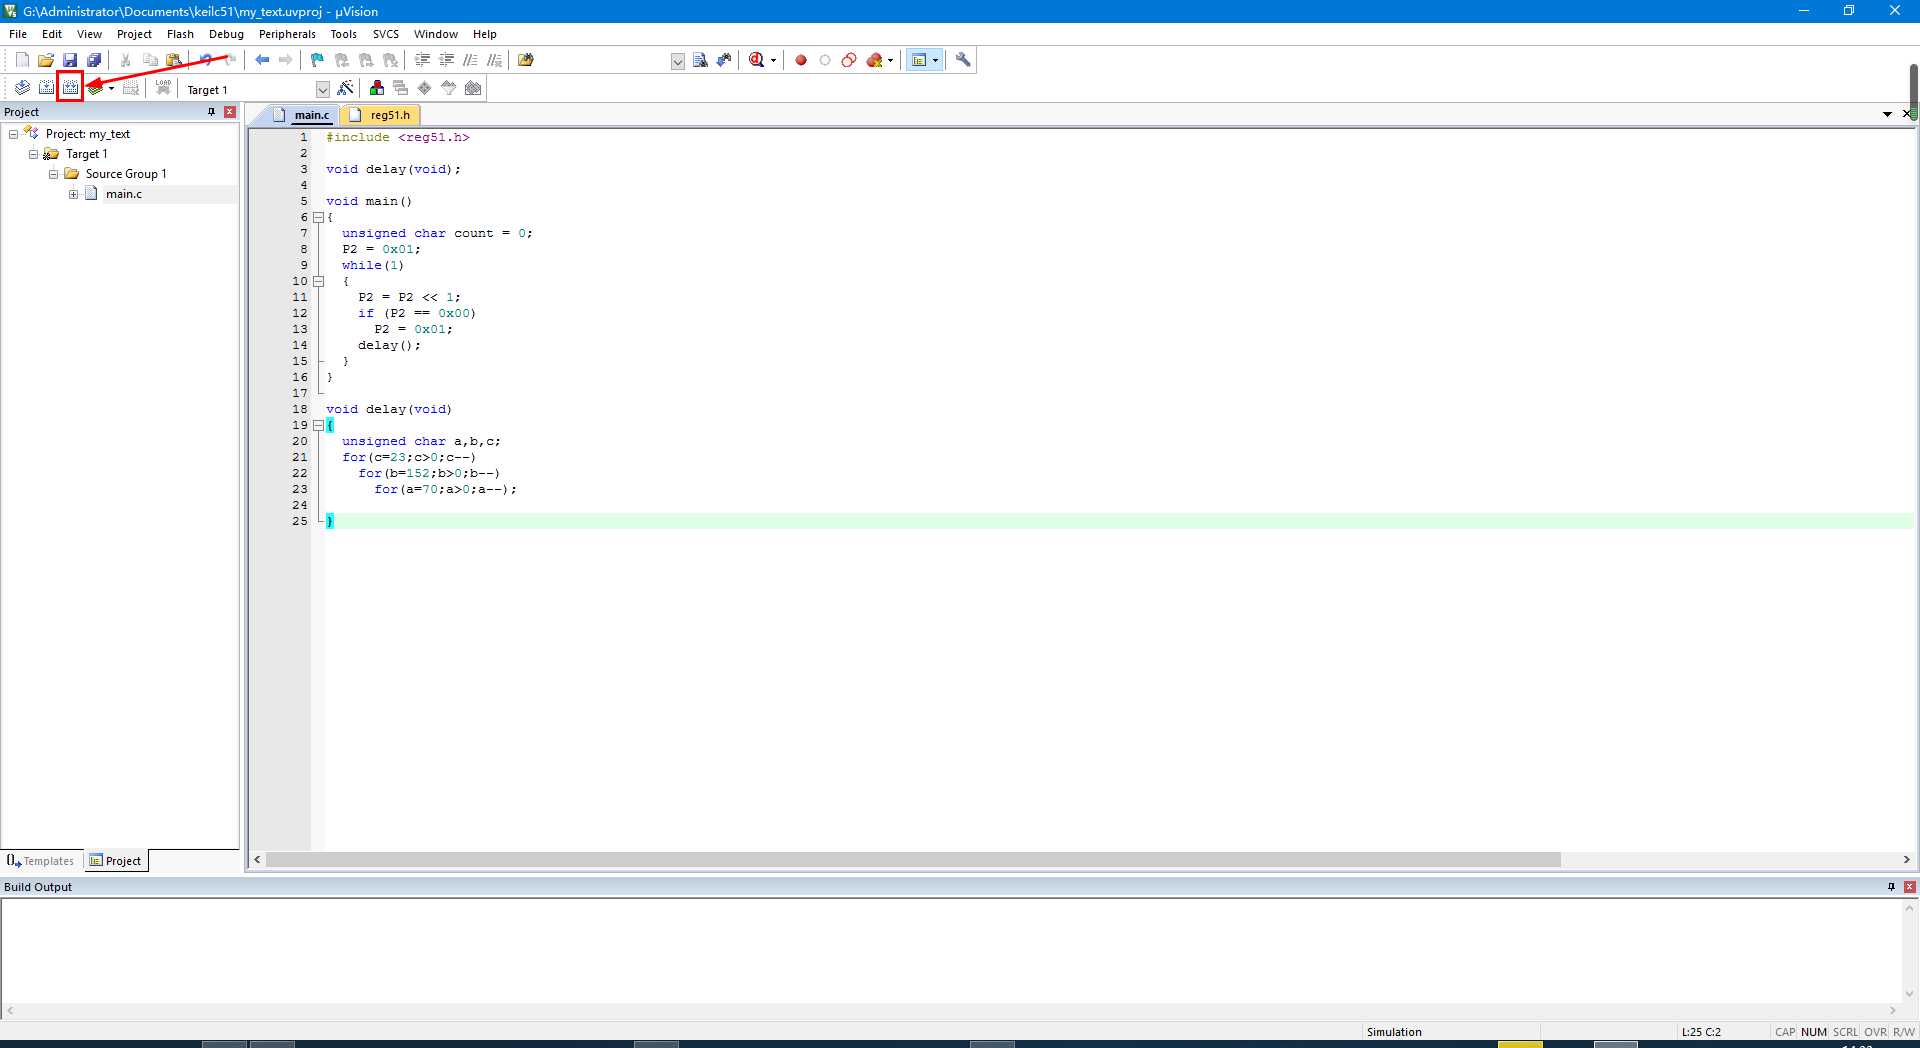This screenshot has width=1920, height=1048.
Task: Open the Target 1 selection dropdown
Action: coord(322,89)
